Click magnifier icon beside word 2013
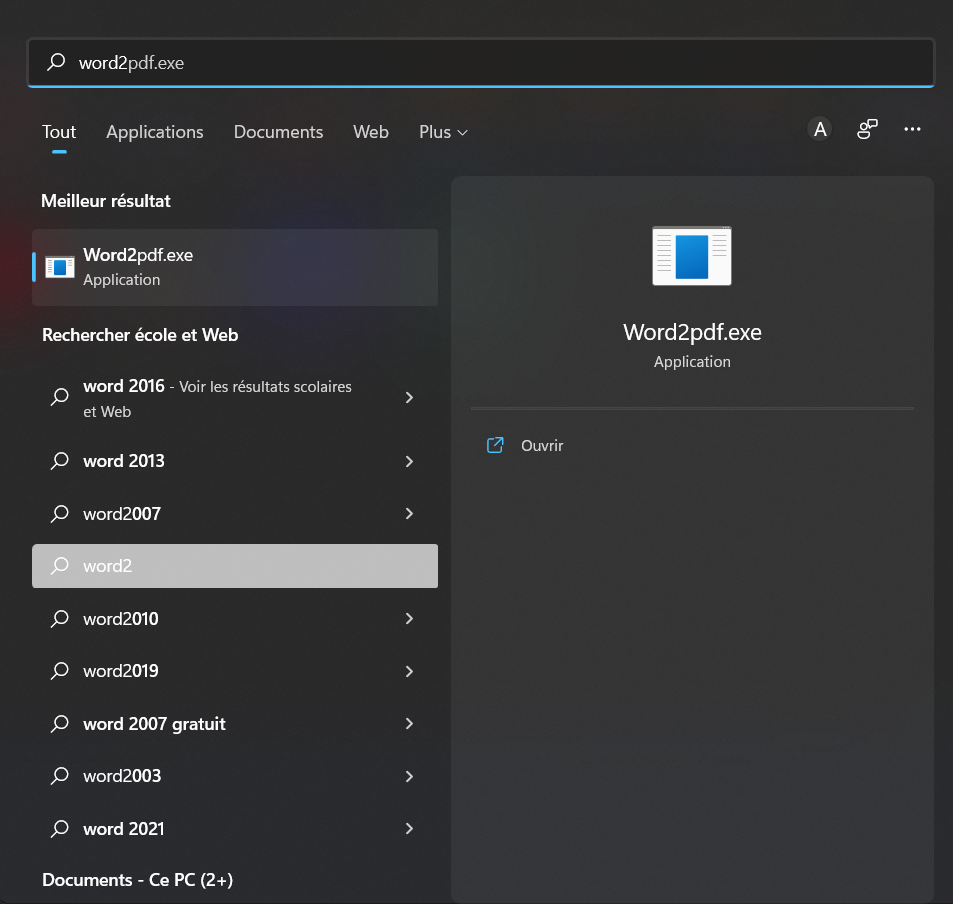This screenshot has height=904, width=953. click(60, 461)
